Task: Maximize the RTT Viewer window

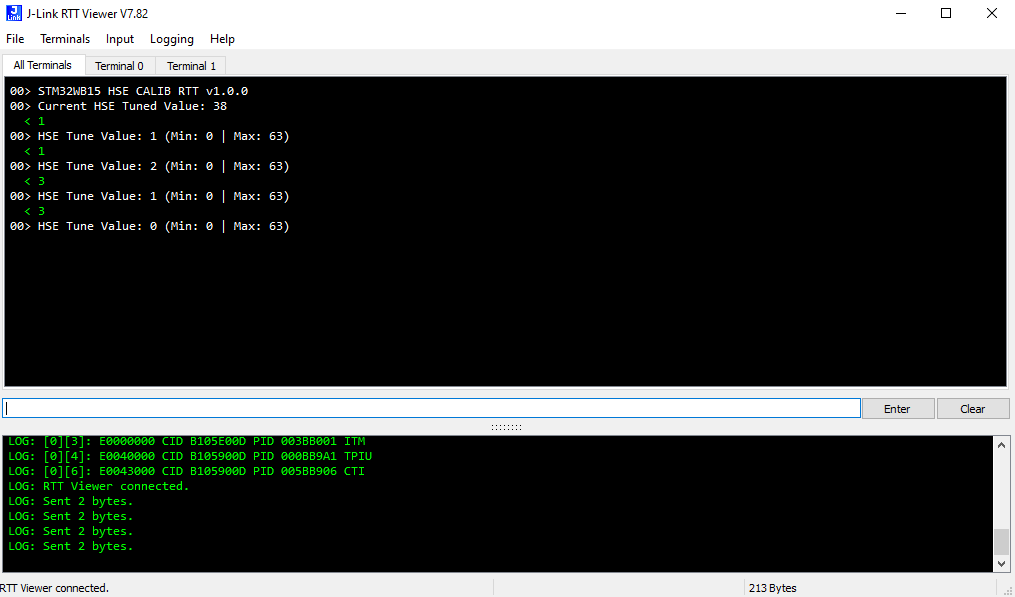Action: point(946,13)
